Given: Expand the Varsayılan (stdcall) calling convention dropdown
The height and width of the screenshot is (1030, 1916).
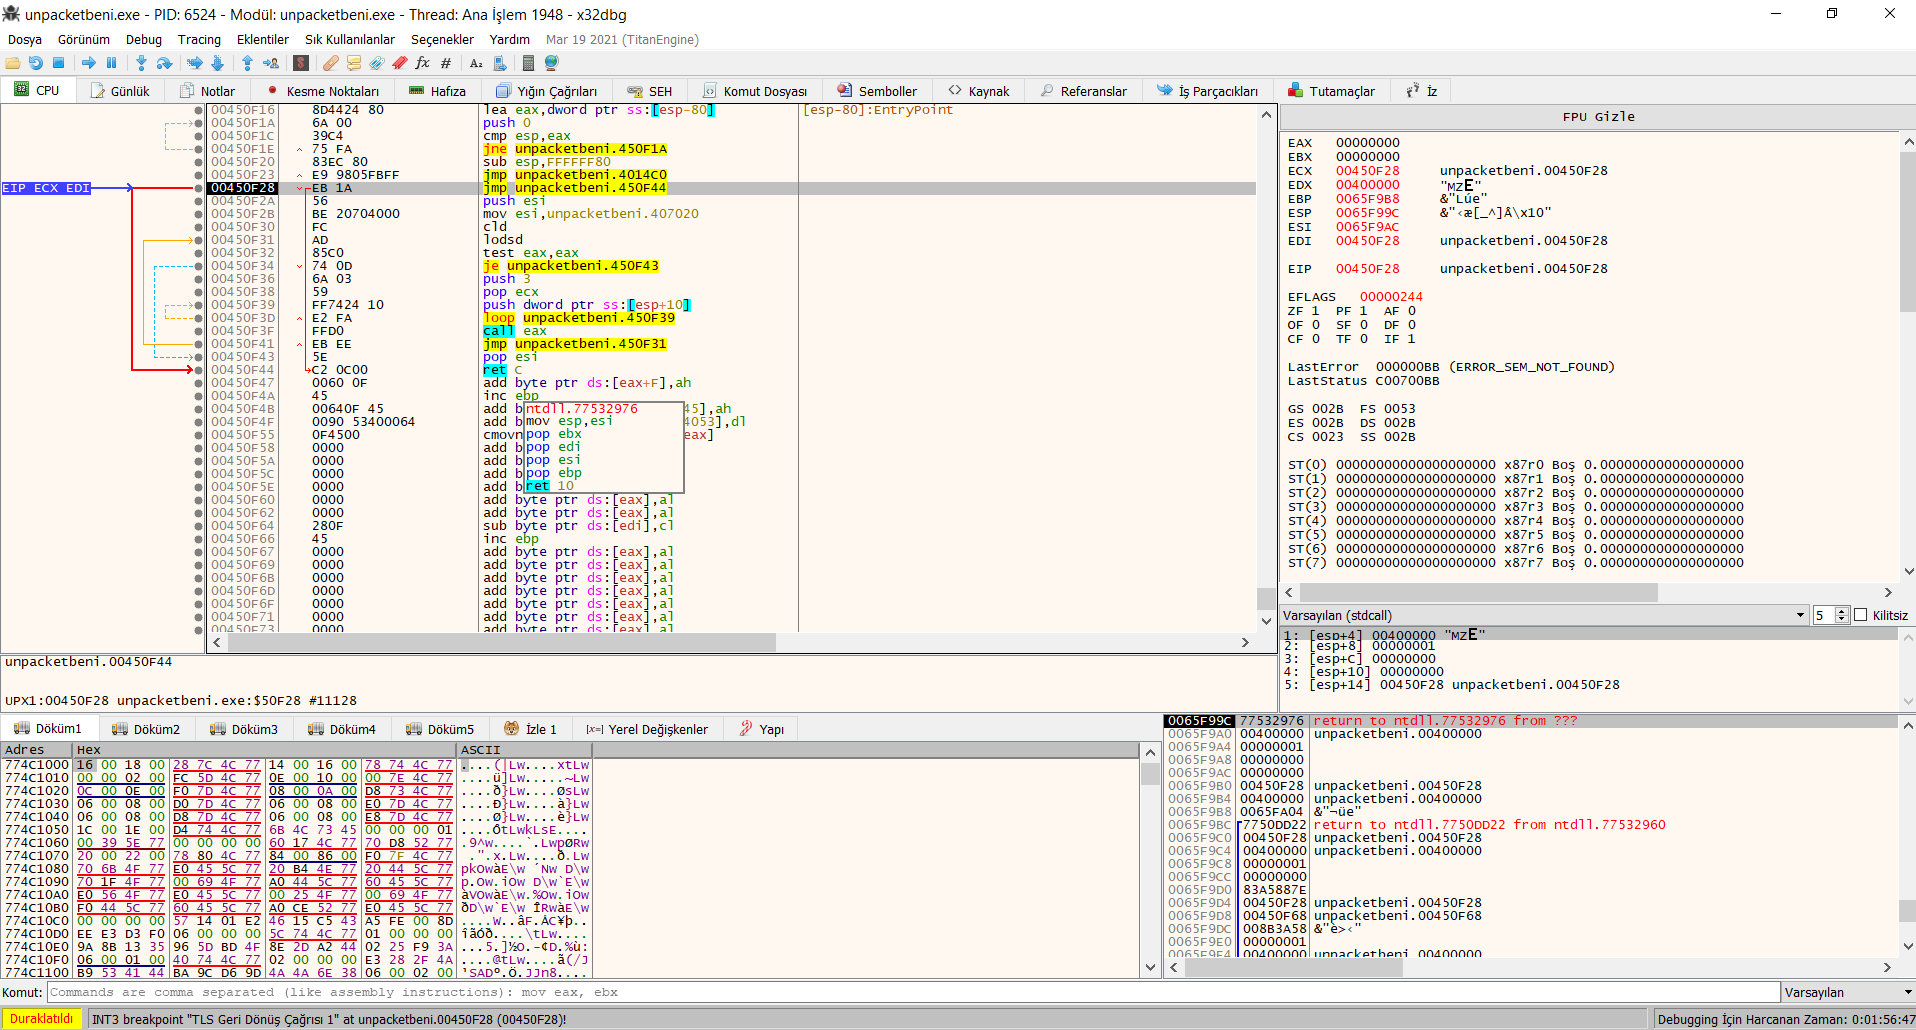Looking at the screenshot, I should tap(1799, 615).
